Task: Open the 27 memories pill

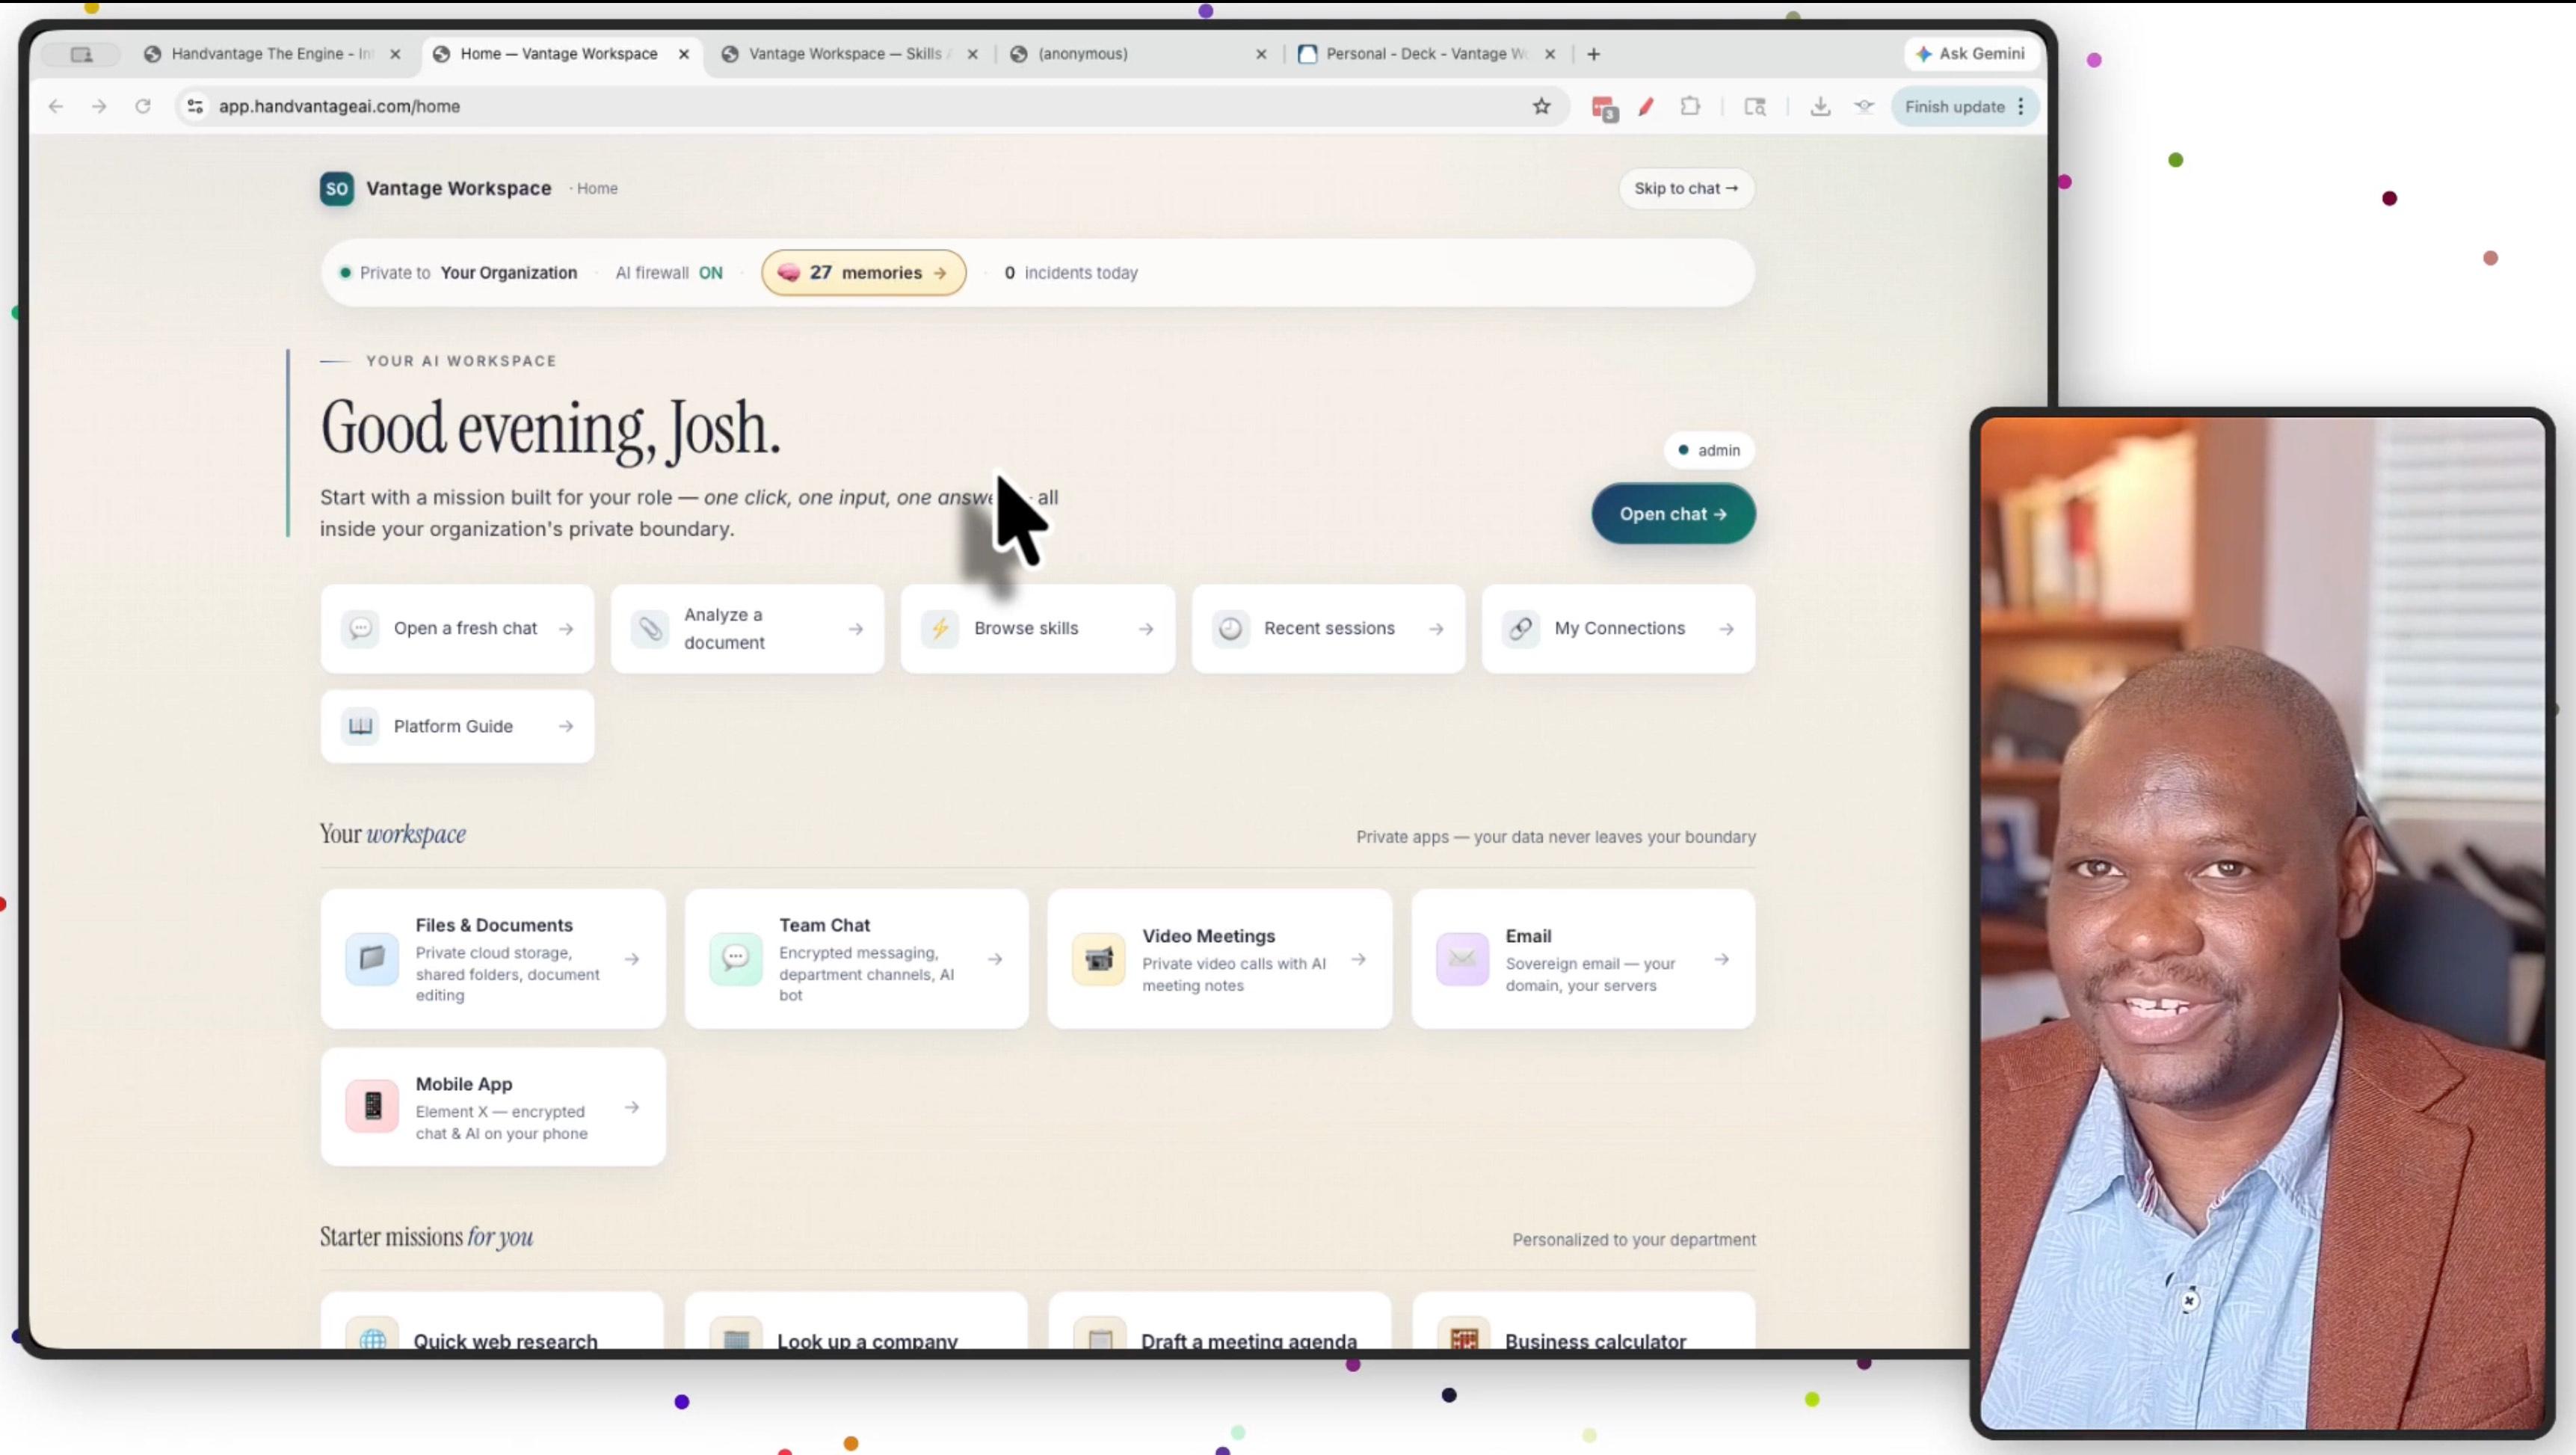Action: [x=864, y=272]
